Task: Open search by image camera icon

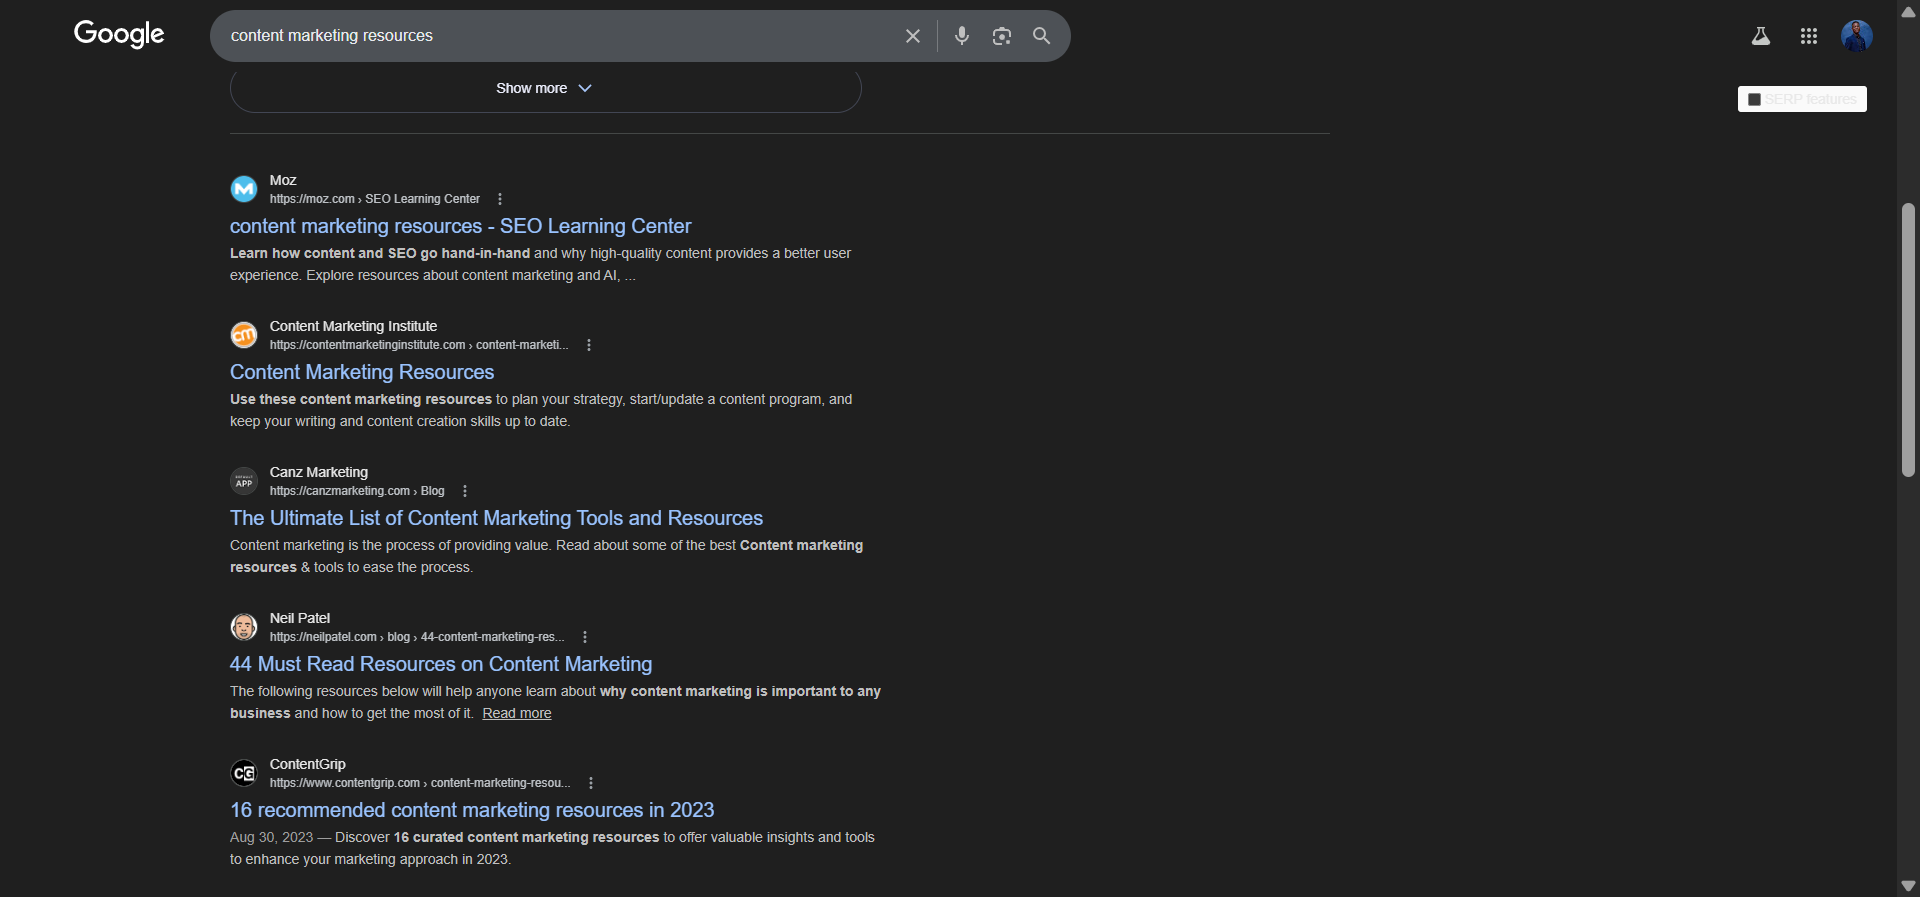Action: (1002, 36)
